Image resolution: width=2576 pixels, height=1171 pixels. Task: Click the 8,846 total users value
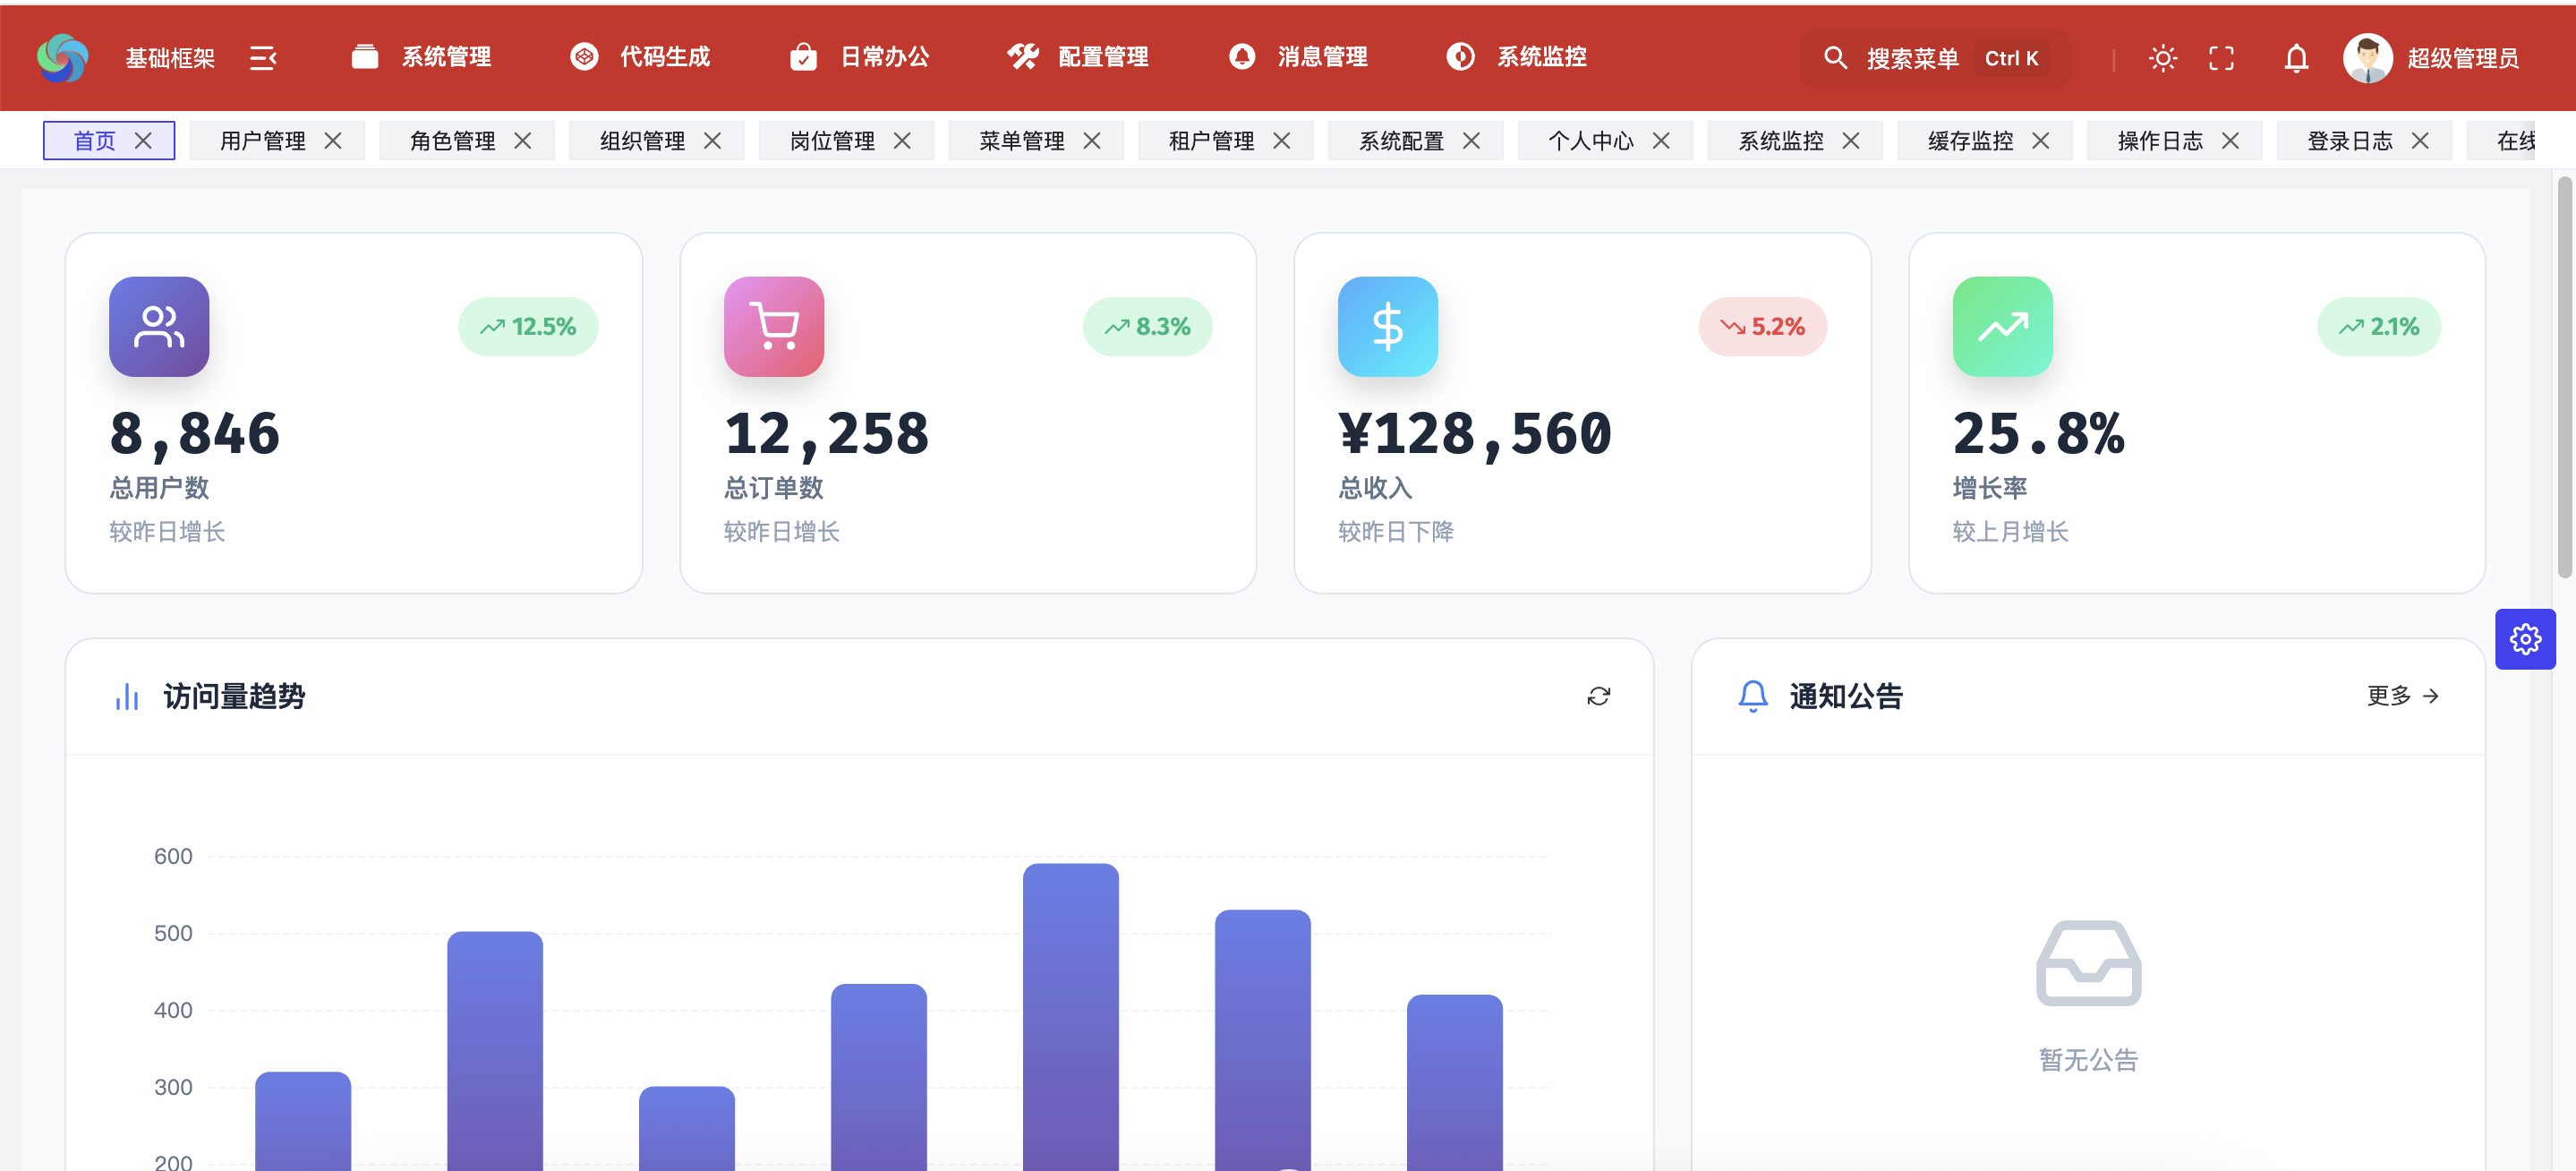[195, 434]
